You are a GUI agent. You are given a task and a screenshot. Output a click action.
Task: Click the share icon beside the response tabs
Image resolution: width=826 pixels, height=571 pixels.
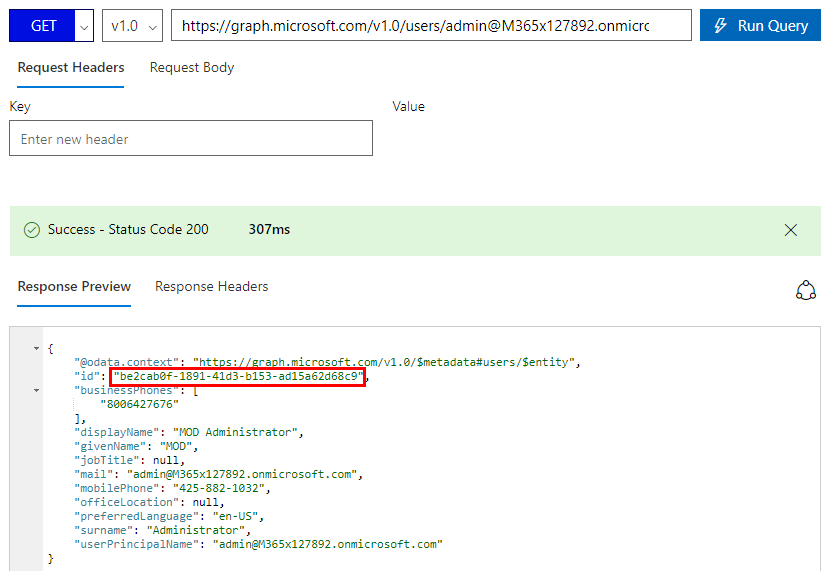coord(805,290)
